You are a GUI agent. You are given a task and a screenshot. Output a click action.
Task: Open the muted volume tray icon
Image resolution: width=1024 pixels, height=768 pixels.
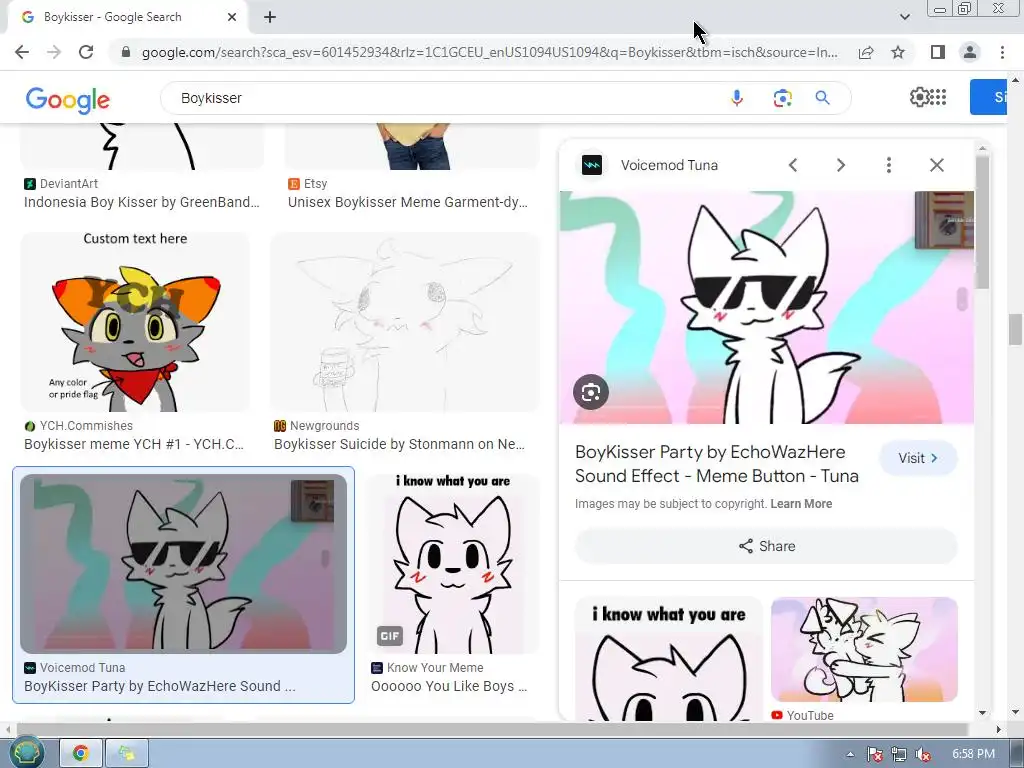923,754
